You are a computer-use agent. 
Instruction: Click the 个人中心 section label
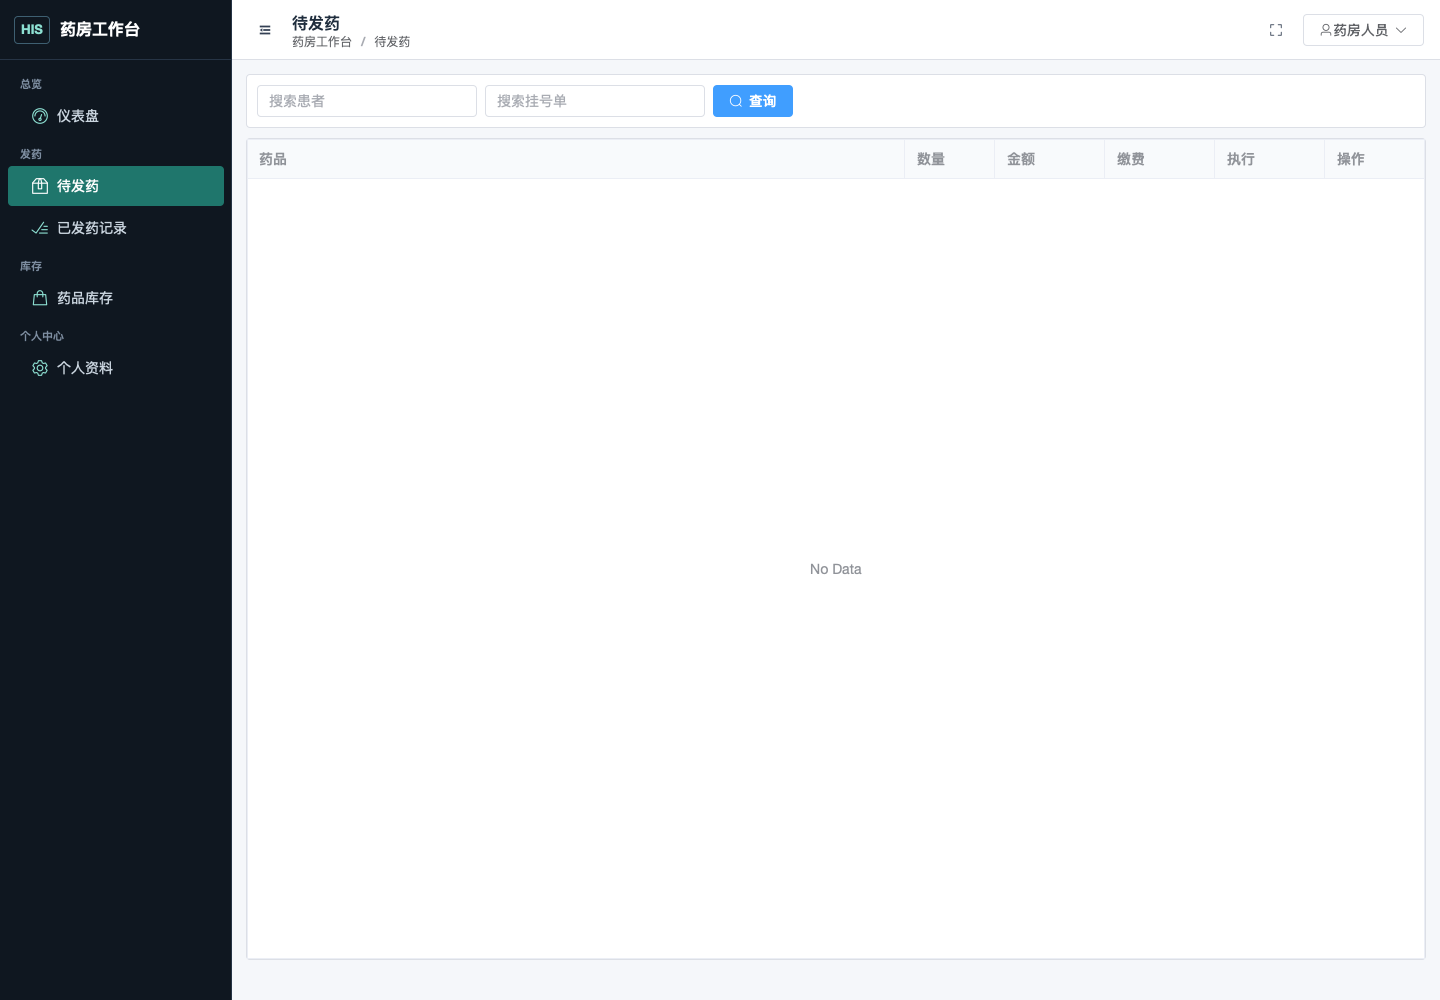pyautogui.click(x=42, y=336)
